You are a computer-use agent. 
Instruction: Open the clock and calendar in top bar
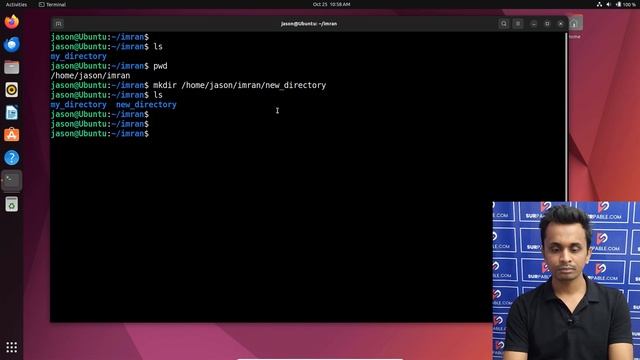[x=331, y=4]
